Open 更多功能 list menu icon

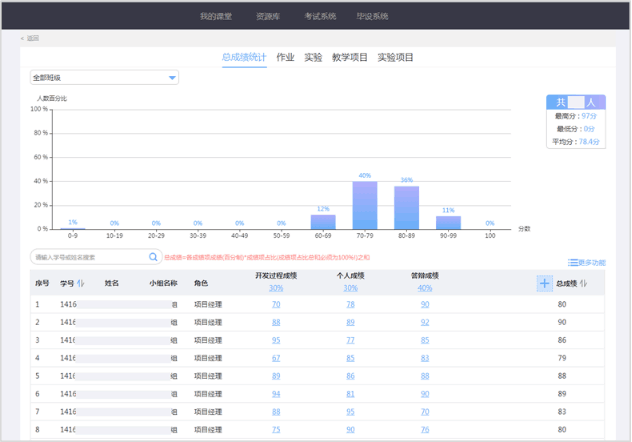(x=573, y=263)
